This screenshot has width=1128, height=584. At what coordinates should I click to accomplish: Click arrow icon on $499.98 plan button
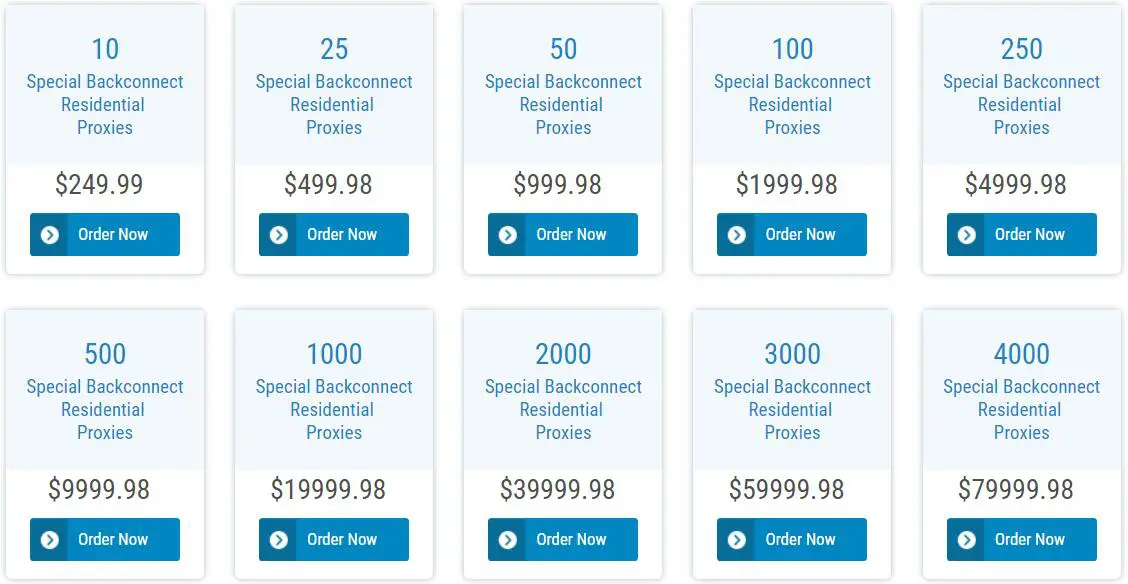(x=278, y=235)
